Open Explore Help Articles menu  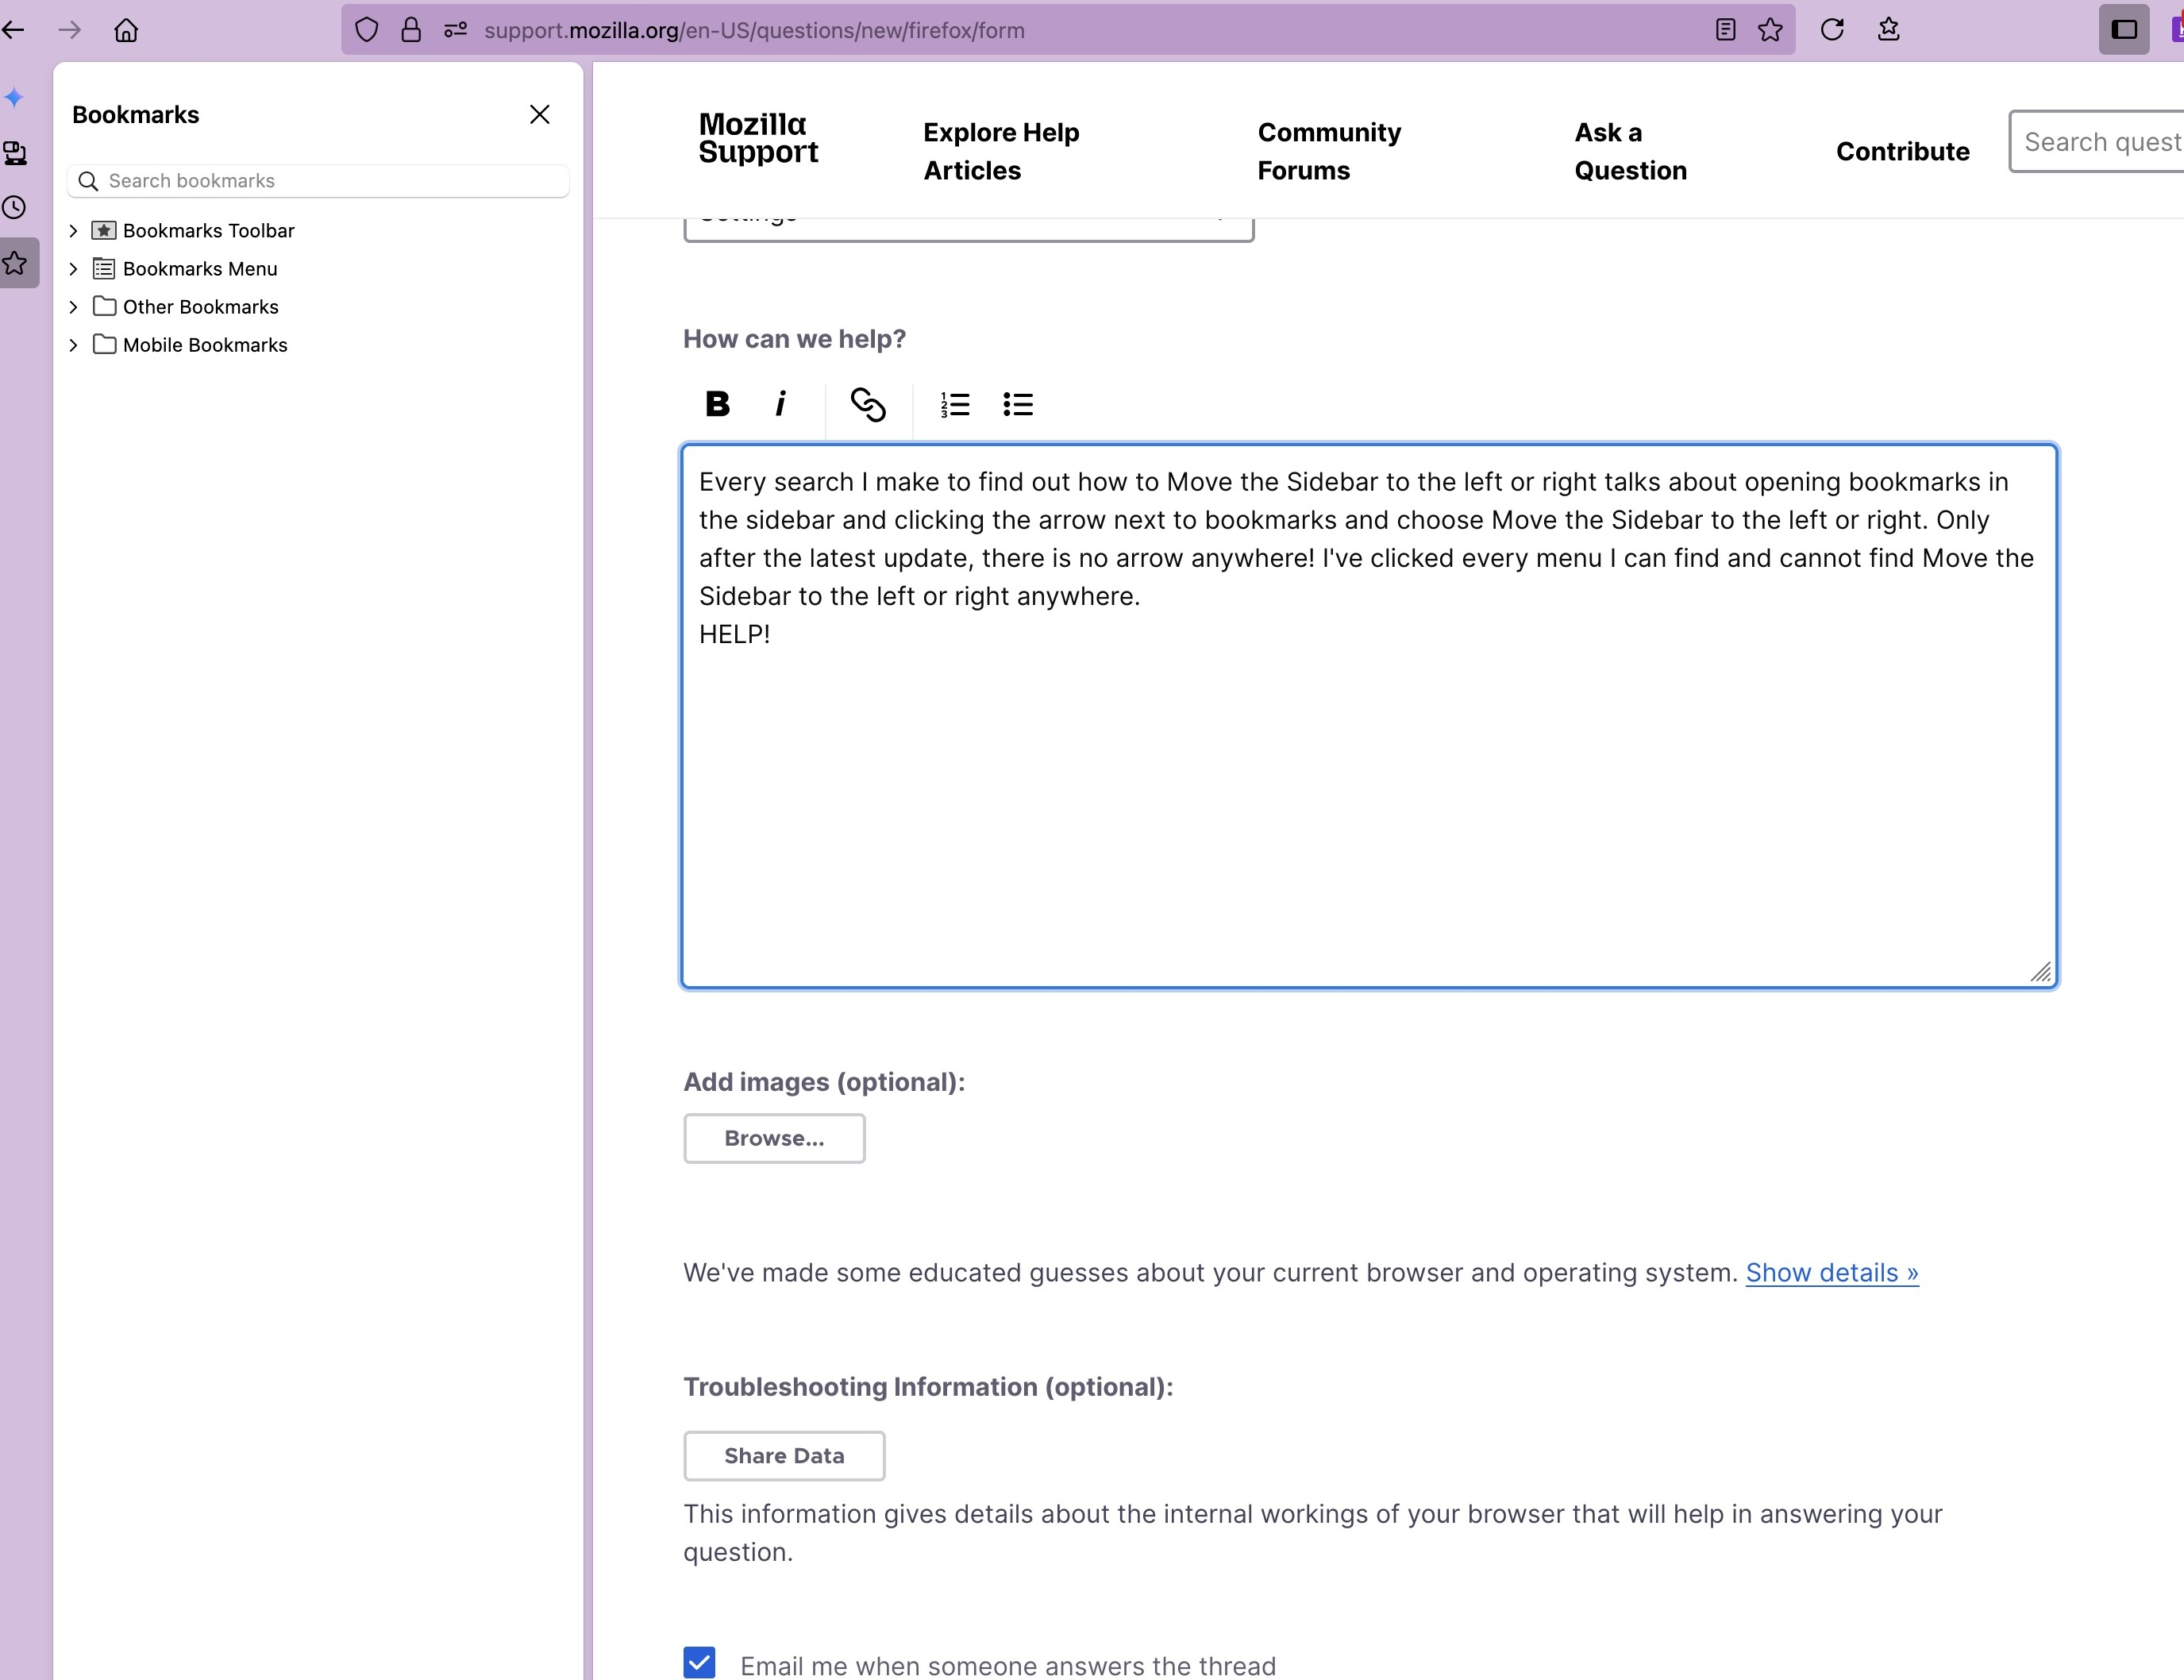pos(1001,151)
